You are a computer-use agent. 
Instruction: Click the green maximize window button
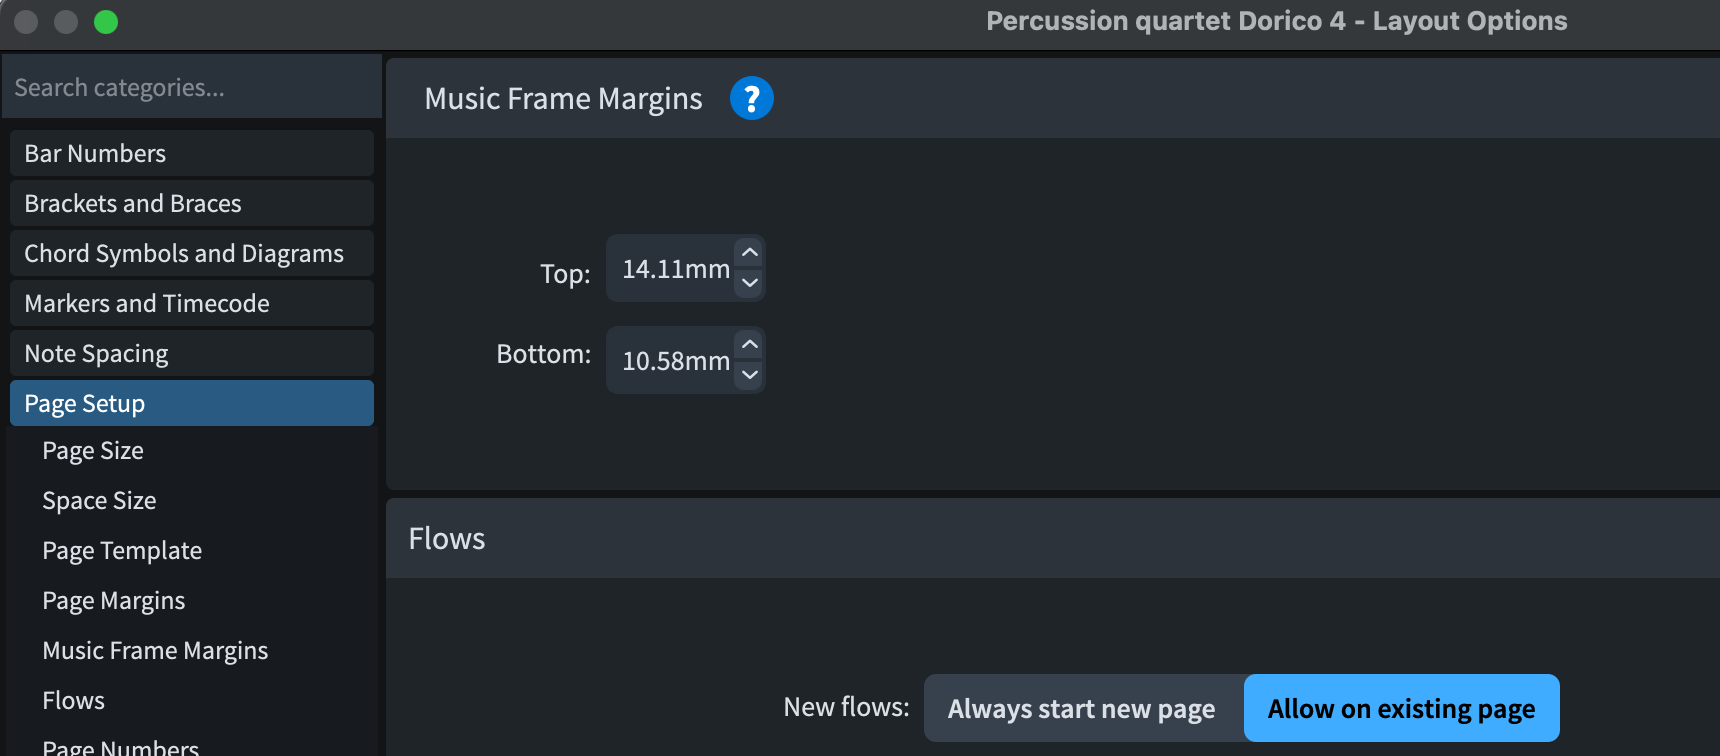(106, 22)
